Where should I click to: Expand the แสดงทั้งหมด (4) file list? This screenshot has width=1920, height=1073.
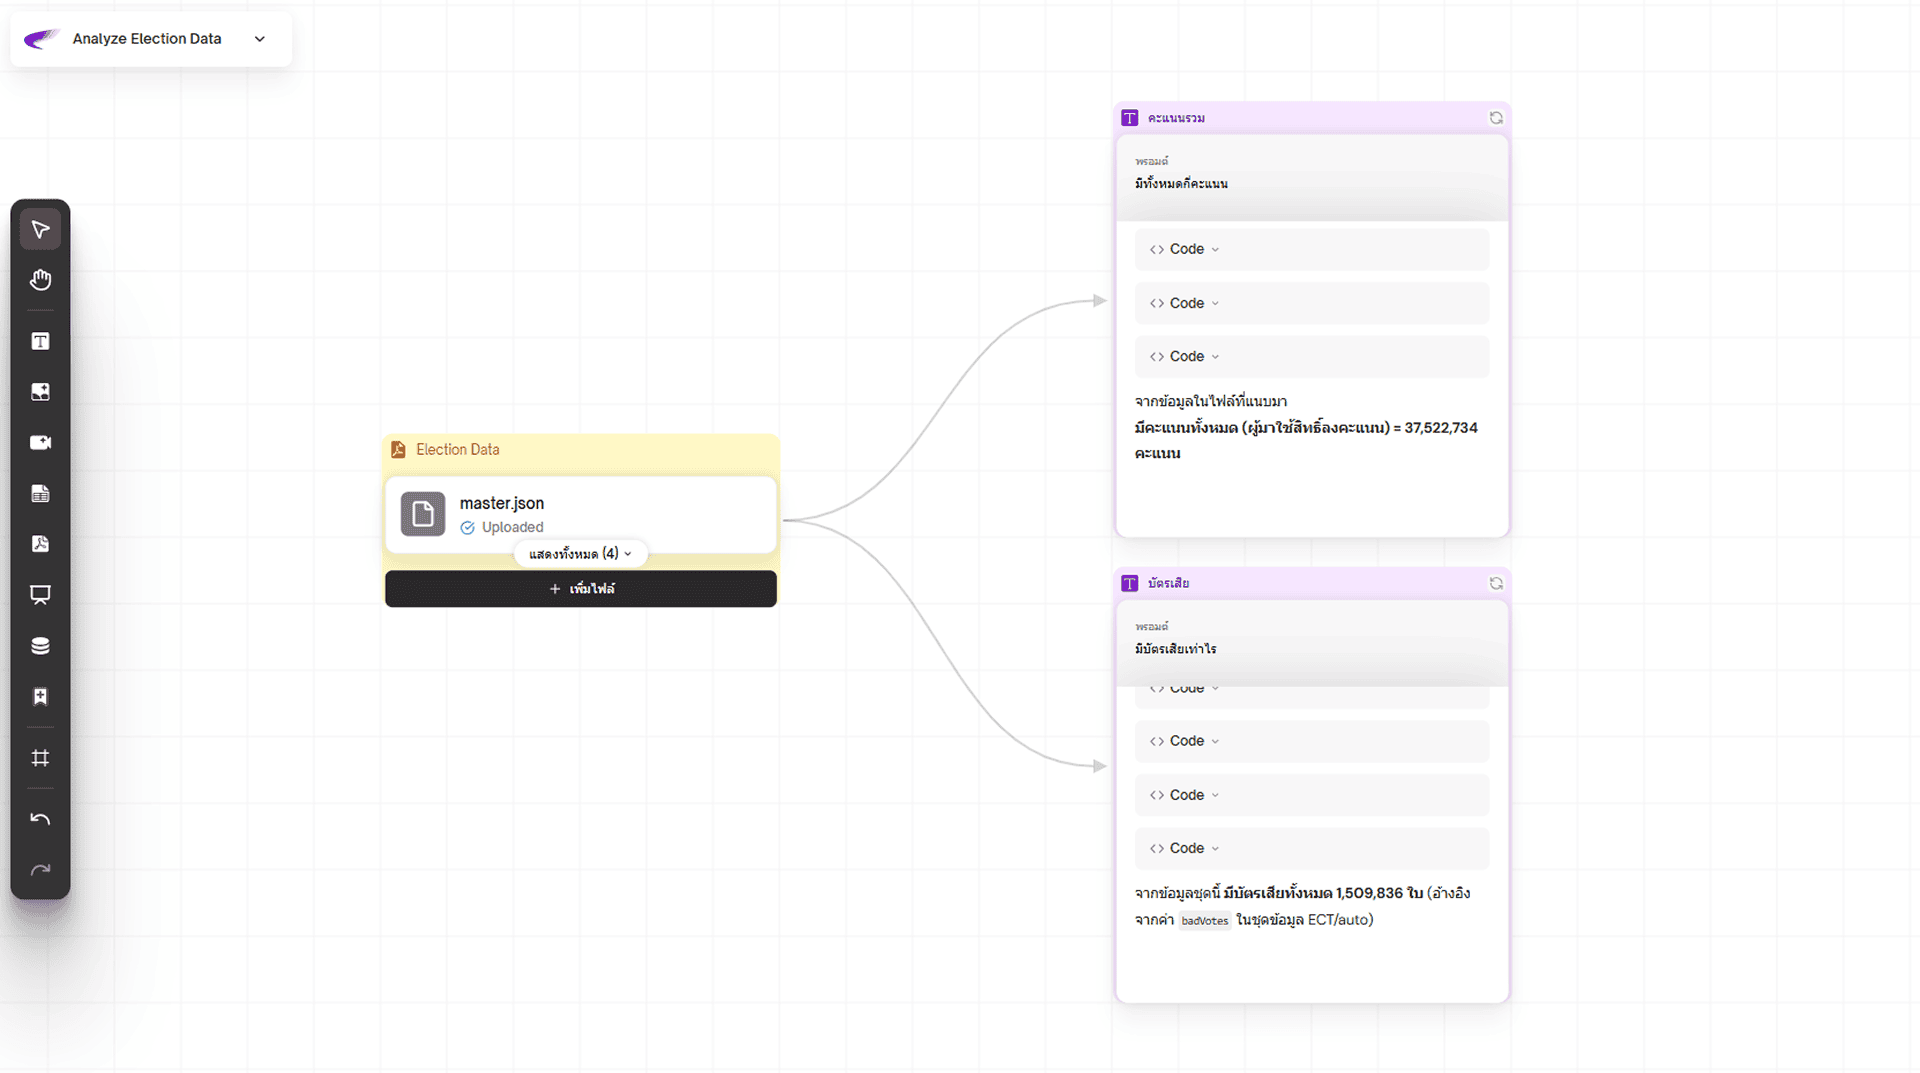[x=580, y=554]
